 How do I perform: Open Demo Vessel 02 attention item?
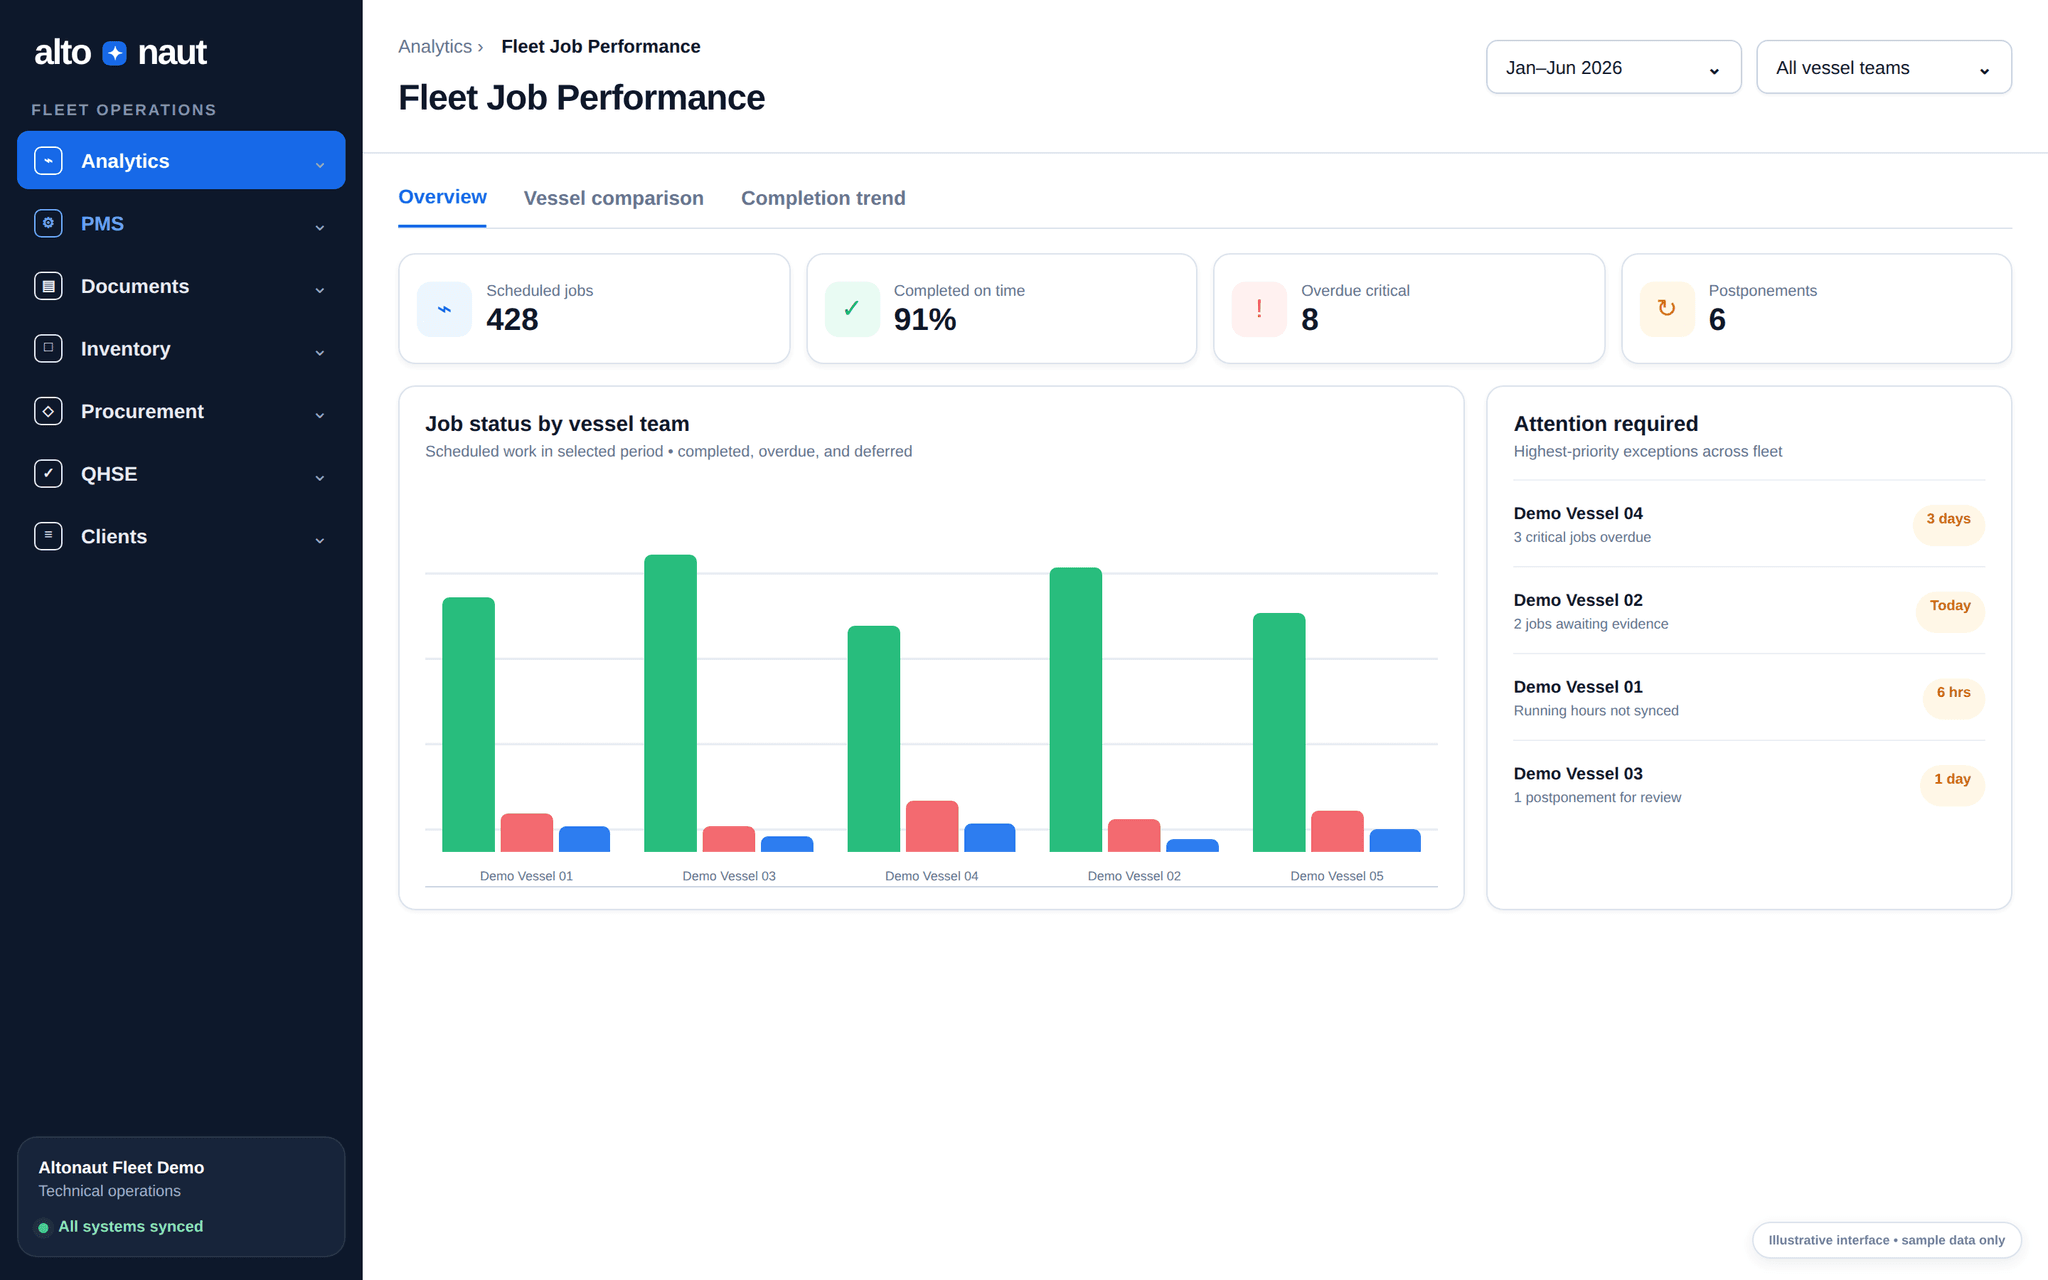pyautogui.click(x=1749, y=611)
